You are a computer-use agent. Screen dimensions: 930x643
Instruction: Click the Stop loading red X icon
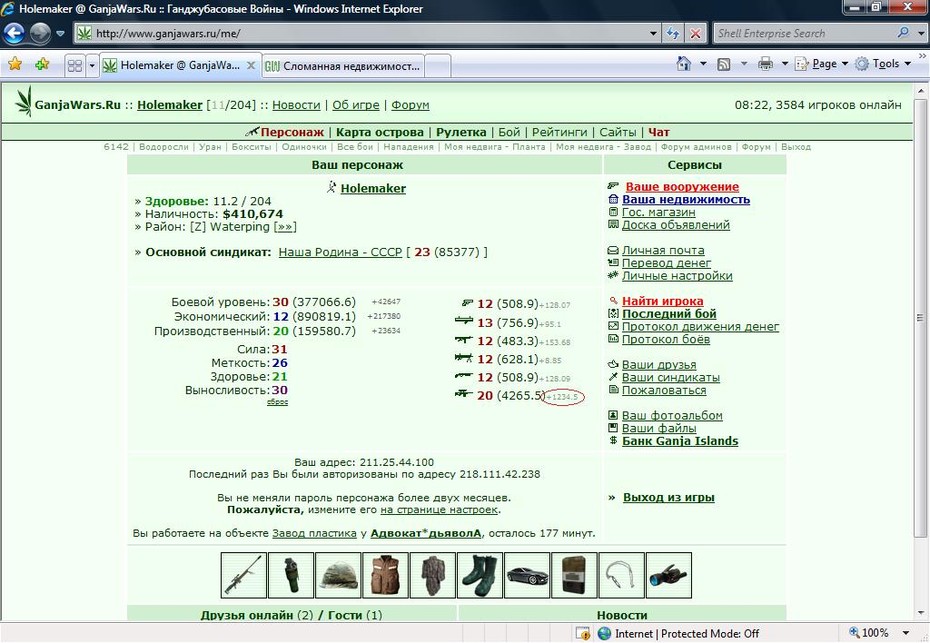coord(695,33)
